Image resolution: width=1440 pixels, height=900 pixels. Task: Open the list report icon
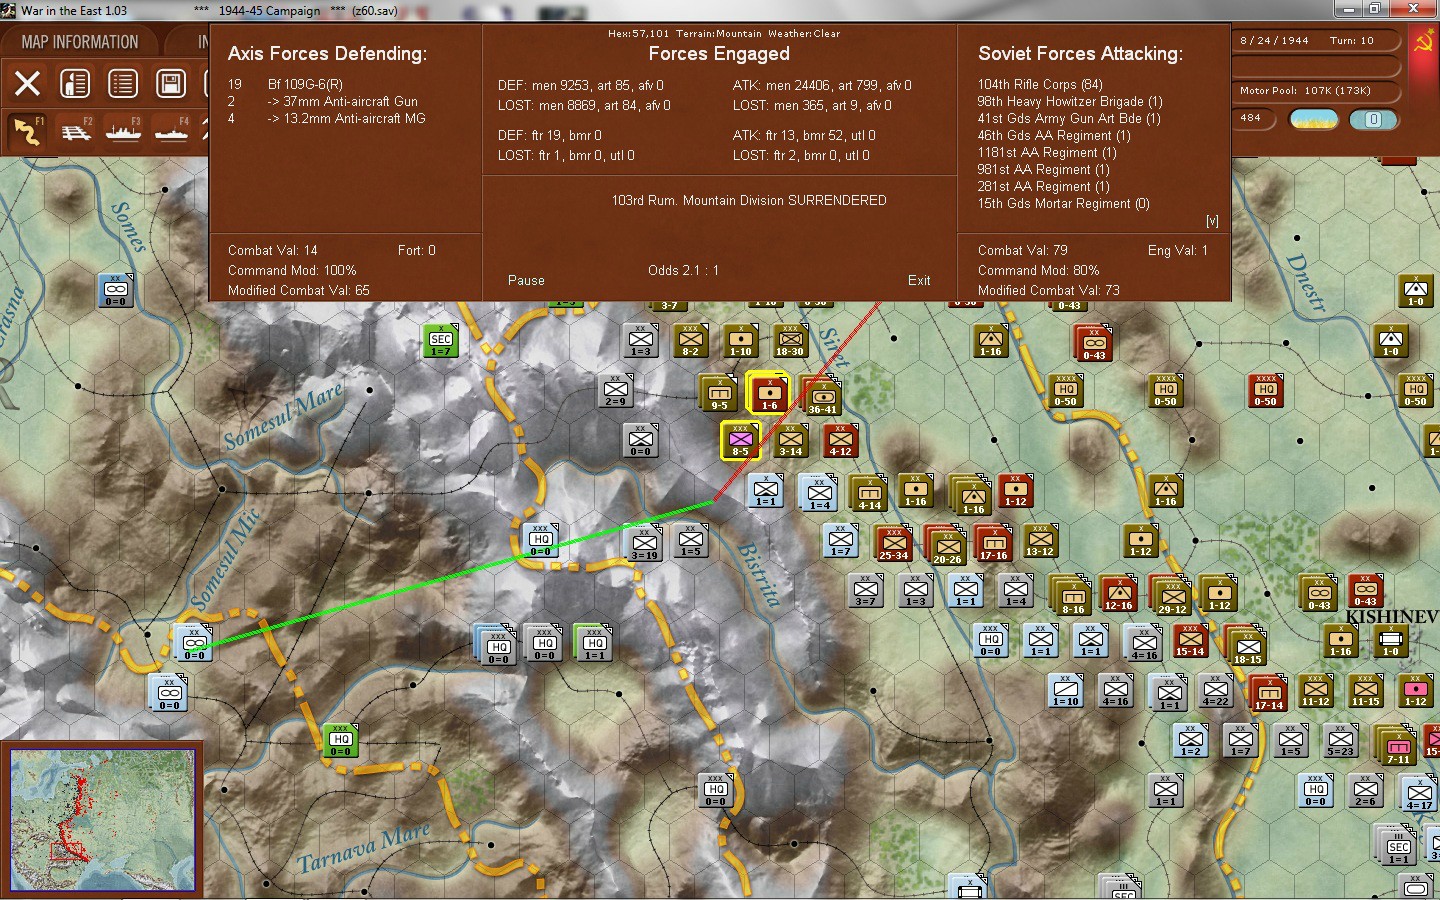tap(123, 83)
